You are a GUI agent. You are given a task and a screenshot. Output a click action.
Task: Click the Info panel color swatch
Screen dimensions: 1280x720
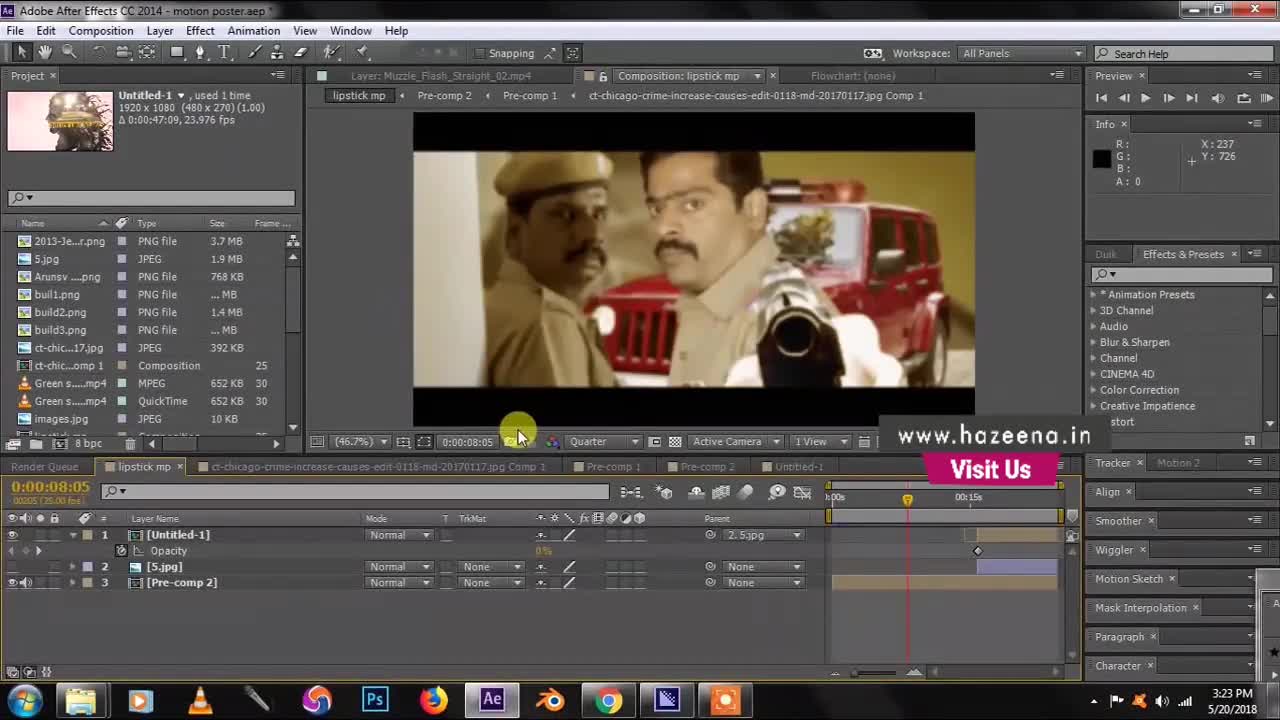[x=1102, y=158]
